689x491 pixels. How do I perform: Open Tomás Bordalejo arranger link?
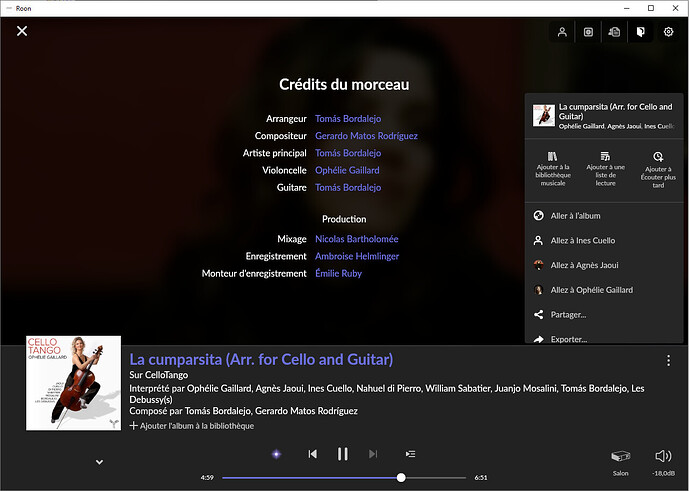click(x=348, y=119)
